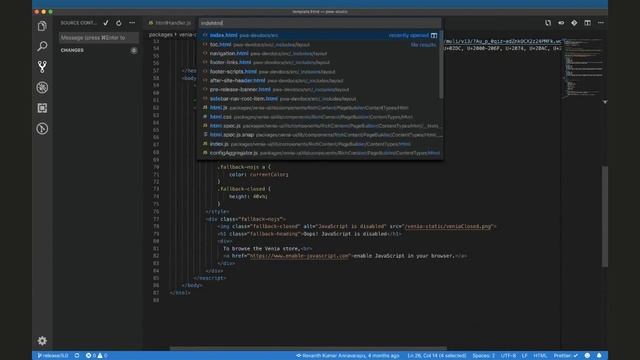Click the Revanth Kumar Annavarapu blame entry in status bar

[x=347, y=356]
